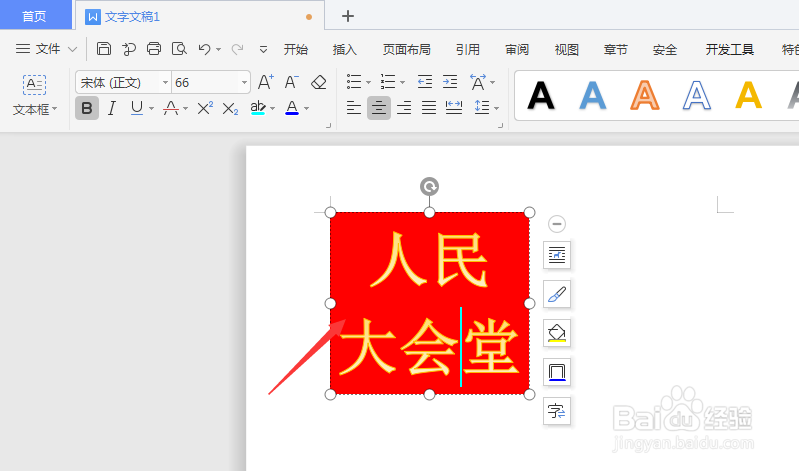The height and width of the screenshot is (471, 799).
Task: Toggle Underline formatting
Action: (x=137, y=108)
